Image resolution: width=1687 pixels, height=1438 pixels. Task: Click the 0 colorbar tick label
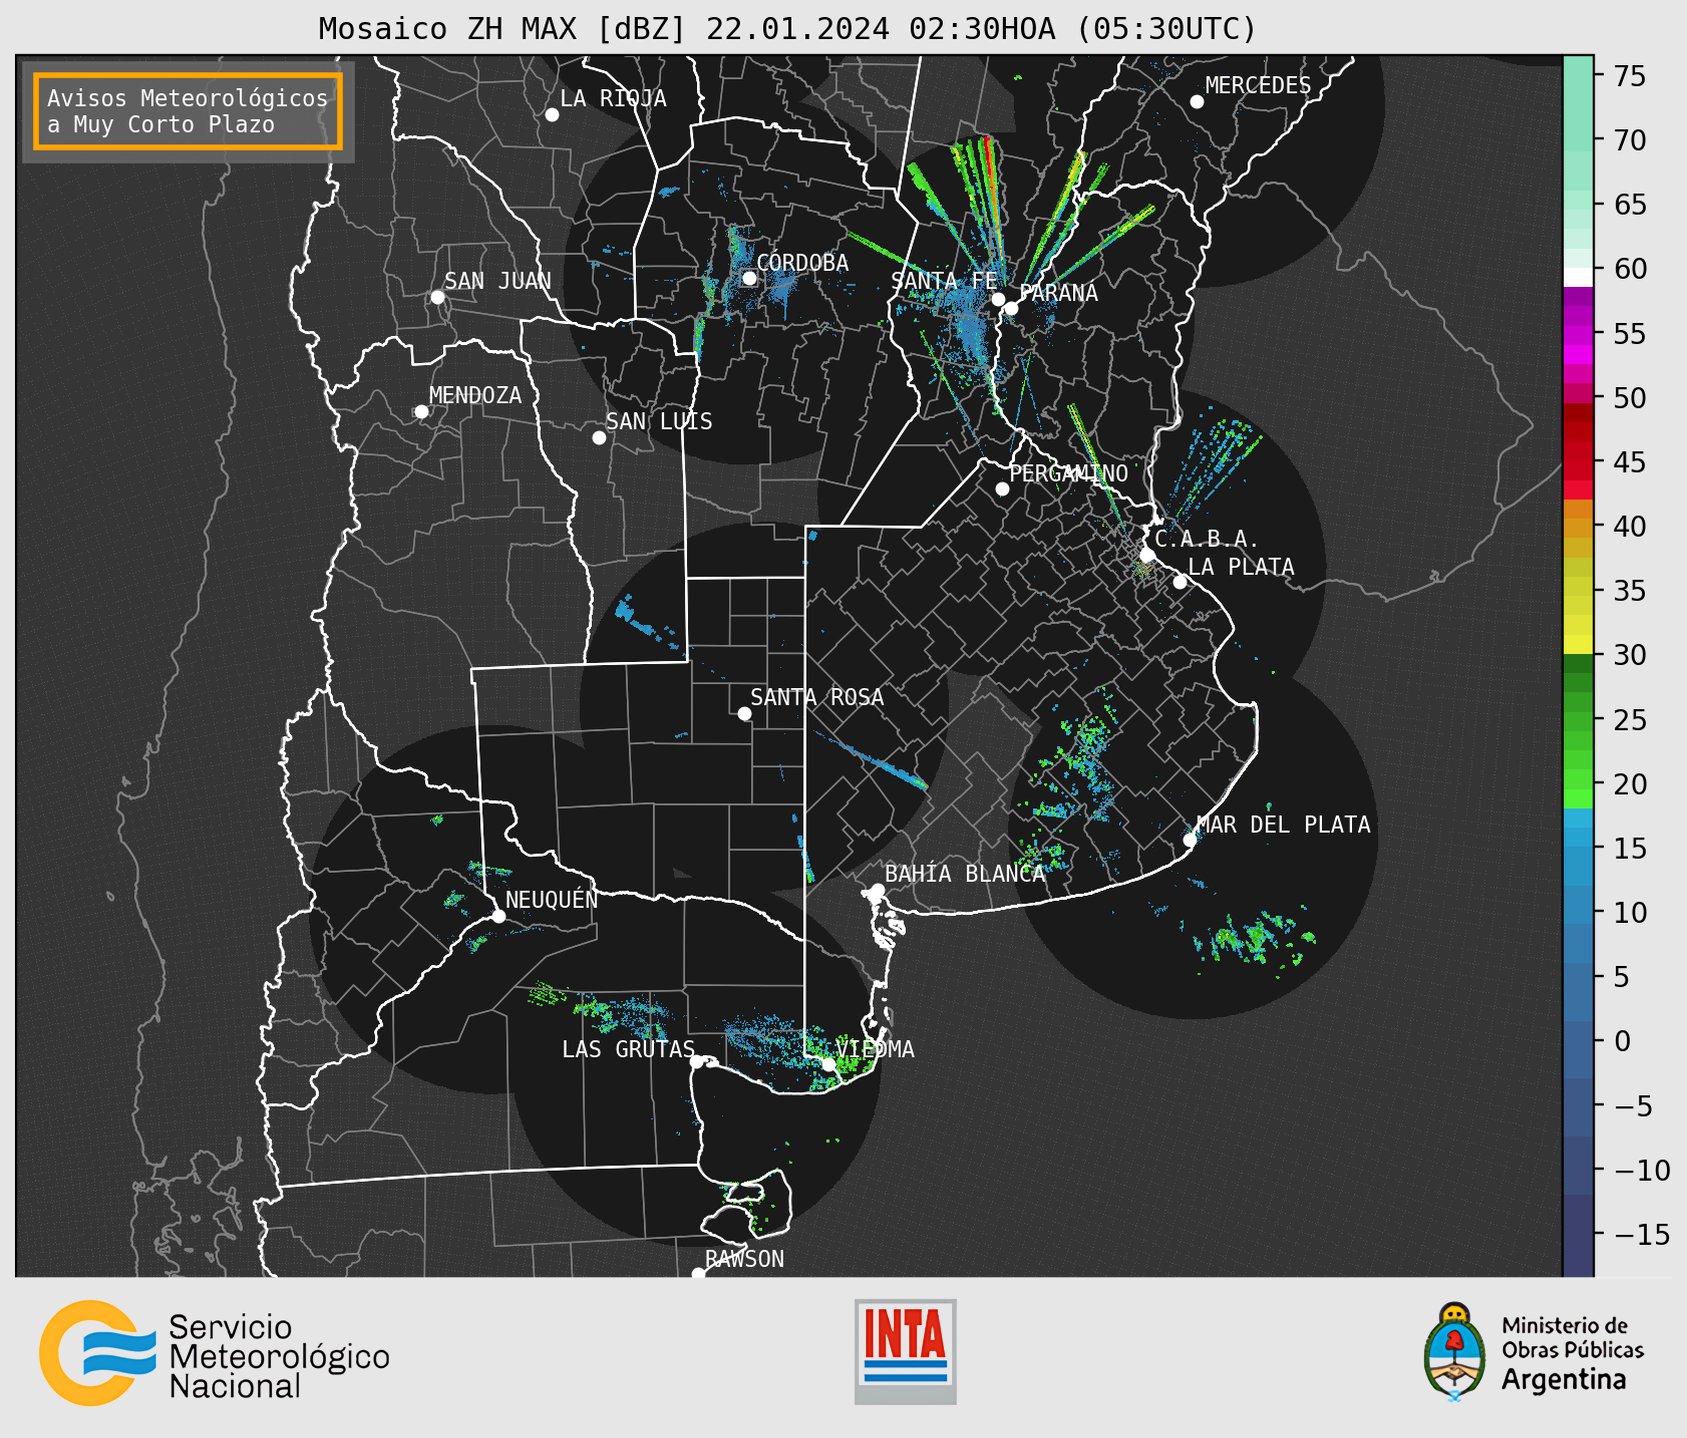(1621, 1042)
